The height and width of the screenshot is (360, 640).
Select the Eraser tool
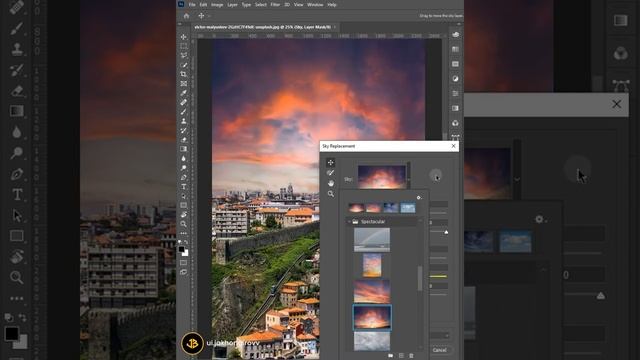click(184, 140)
